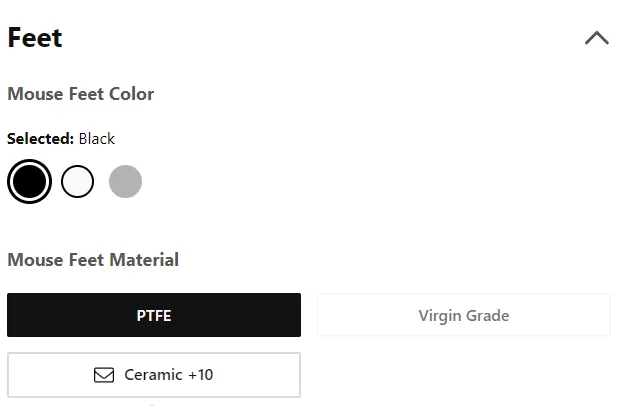The height and width of the screenshot is (406, 627).
Task: Collapse the Feet section with the chevron
Action: click(x=597, y=38)
